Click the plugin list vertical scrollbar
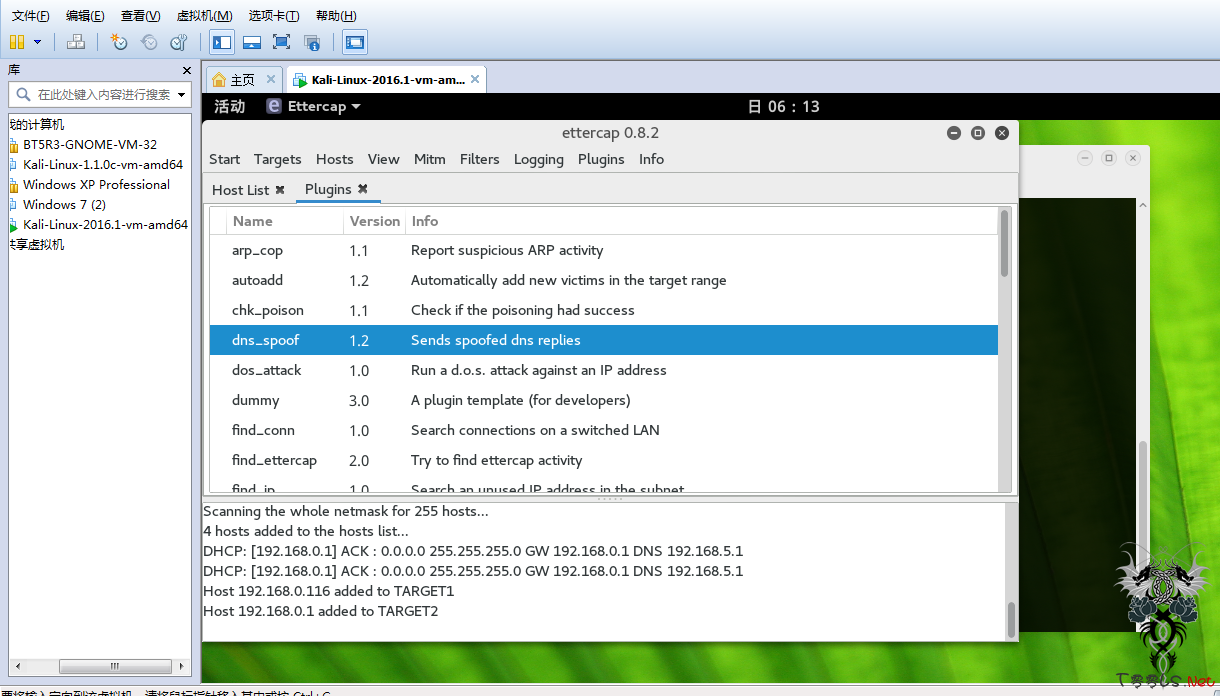 [x=1004, y=245]
